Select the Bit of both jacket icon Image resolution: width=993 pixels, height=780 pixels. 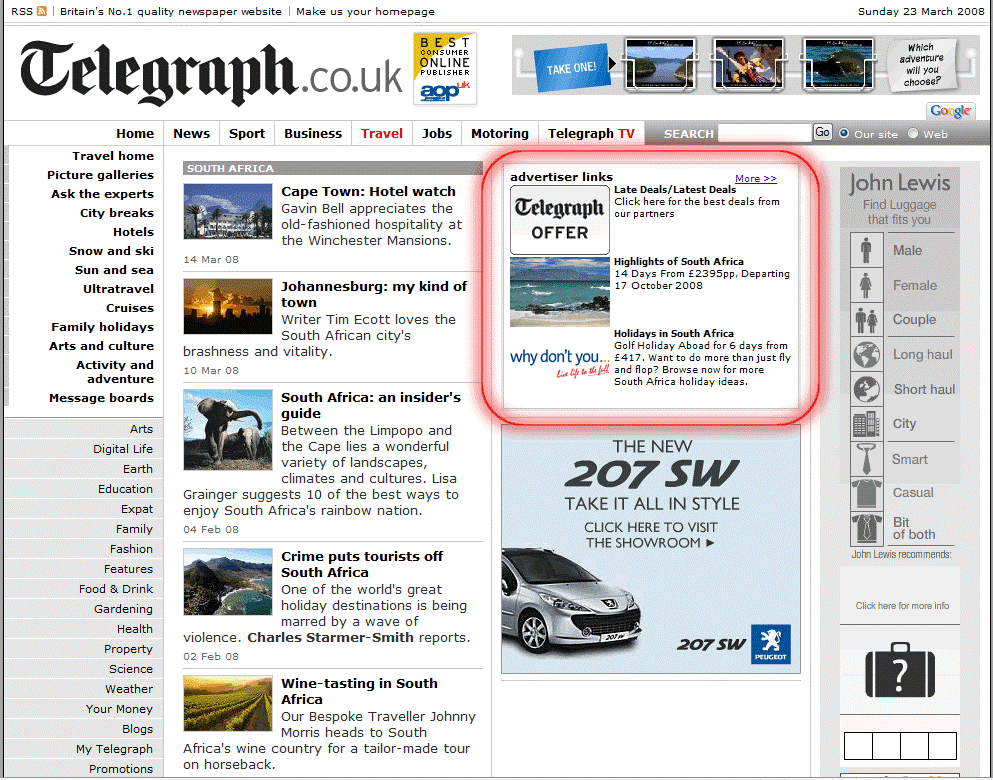pos(866,529)
